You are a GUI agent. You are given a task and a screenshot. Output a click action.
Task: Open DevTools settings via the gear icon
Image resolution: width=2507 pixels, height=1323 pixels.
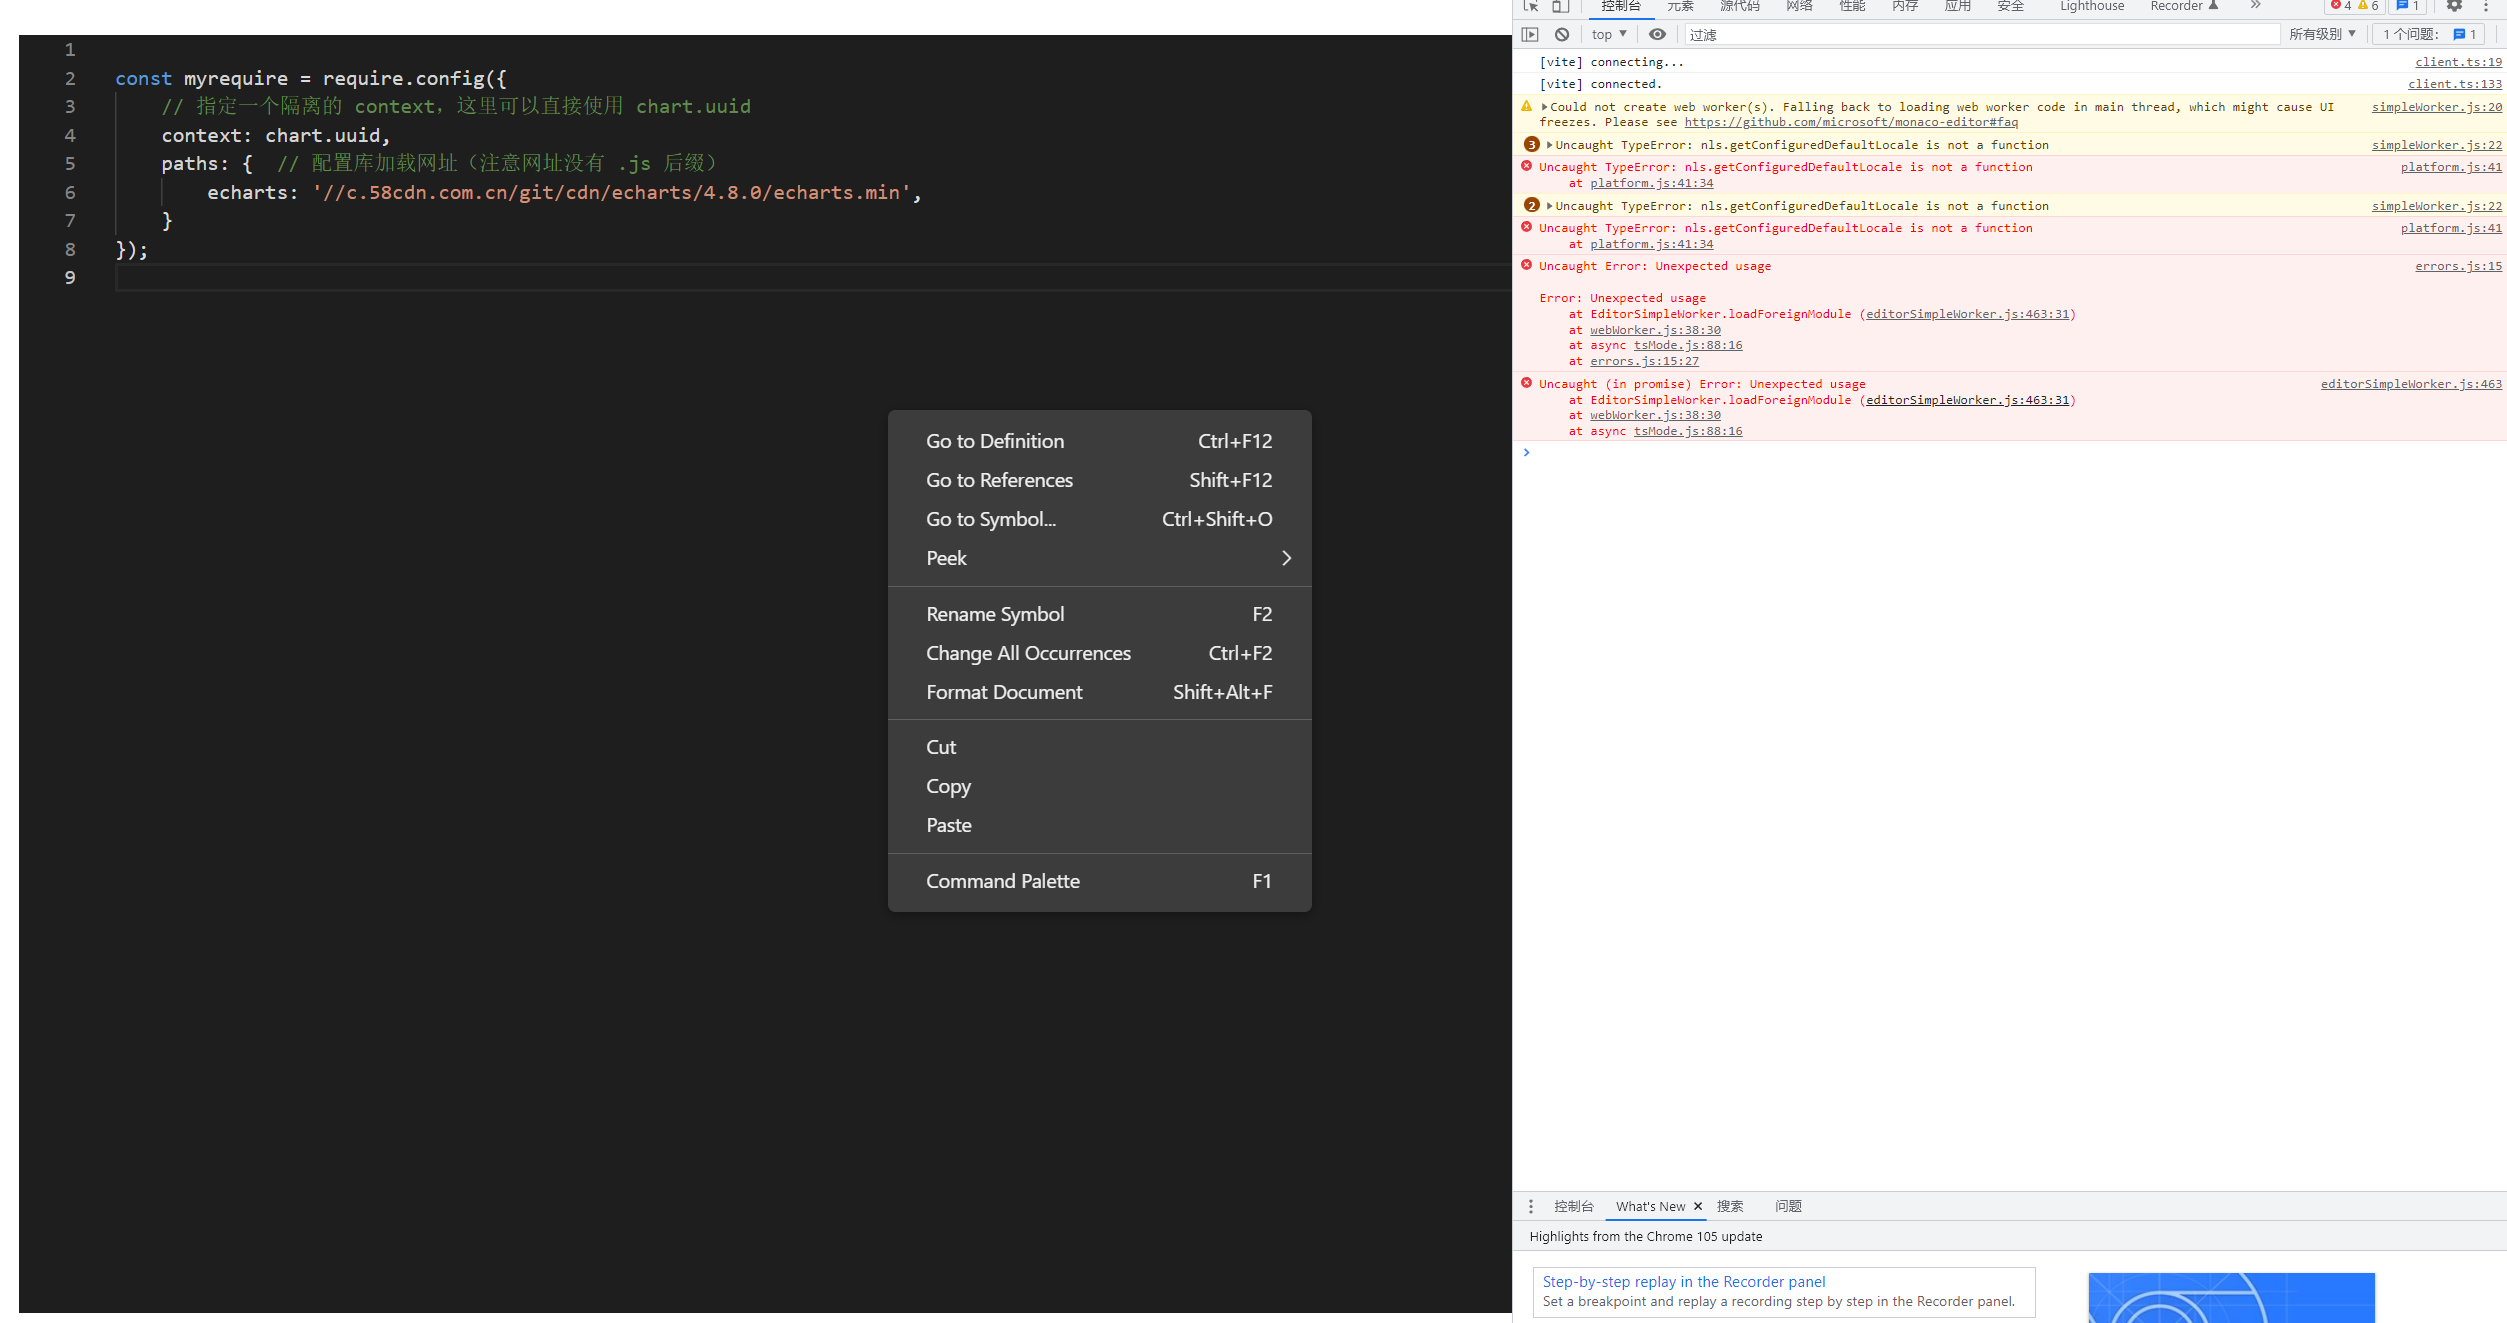click(x=2455, y=7)
